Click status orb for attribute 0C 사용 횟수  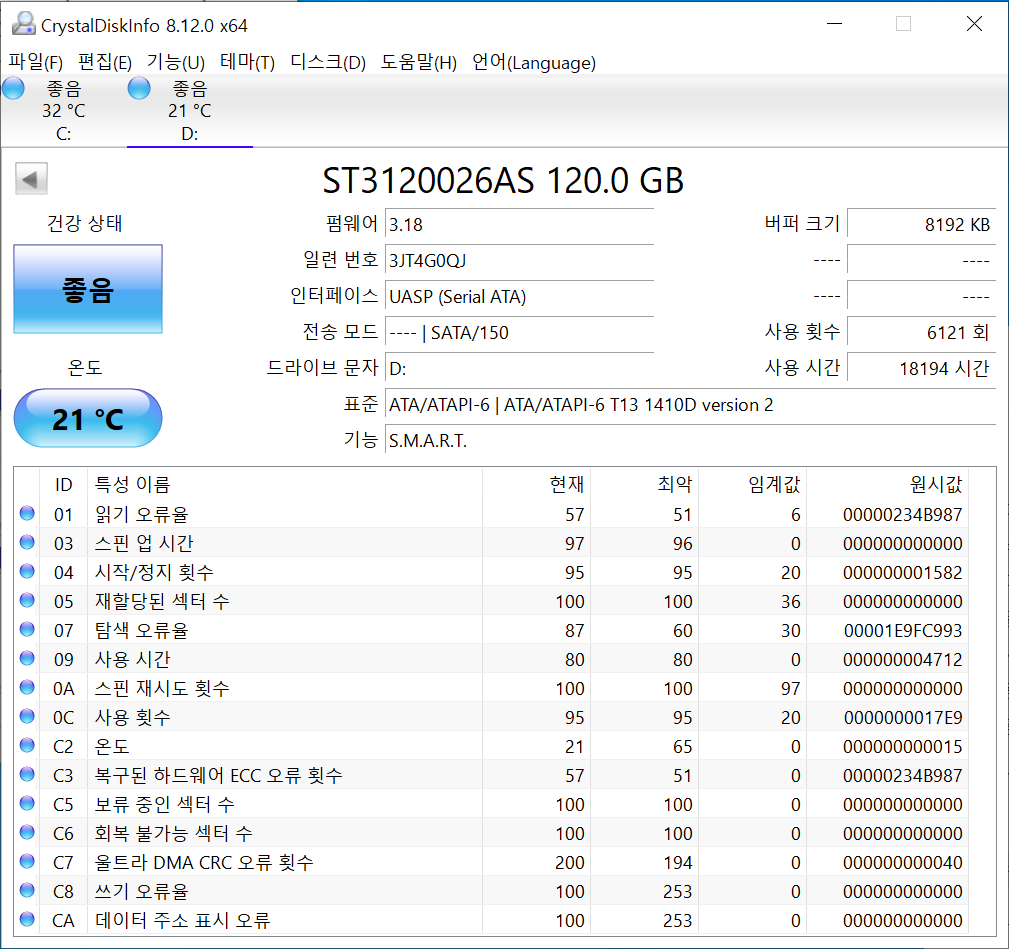pyautogui.click(x=27, y=716)
